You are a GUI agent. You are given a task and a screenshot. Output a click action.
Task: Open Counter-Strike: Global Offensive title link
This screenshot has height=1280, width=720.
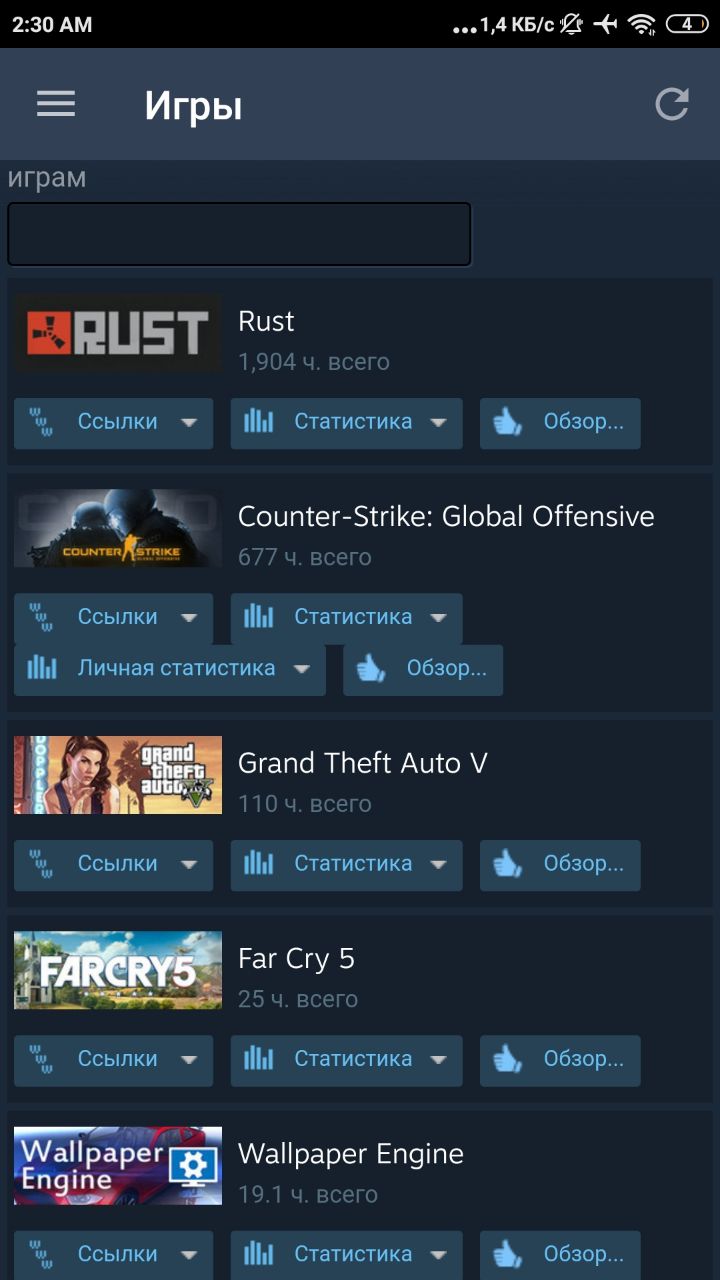click(446, 516)
